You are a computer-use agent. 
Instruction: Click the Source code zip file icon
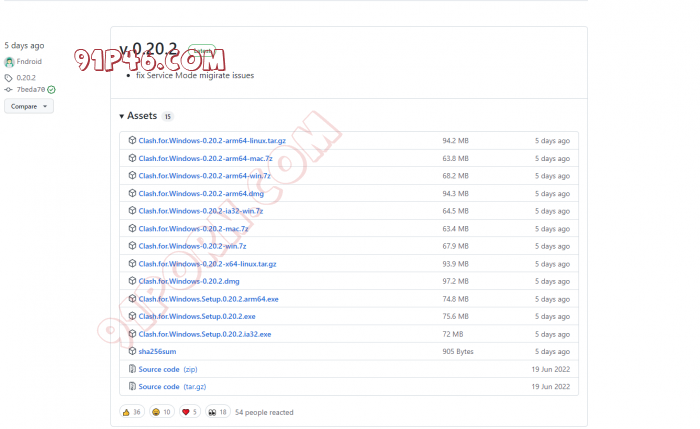[132, 369]
